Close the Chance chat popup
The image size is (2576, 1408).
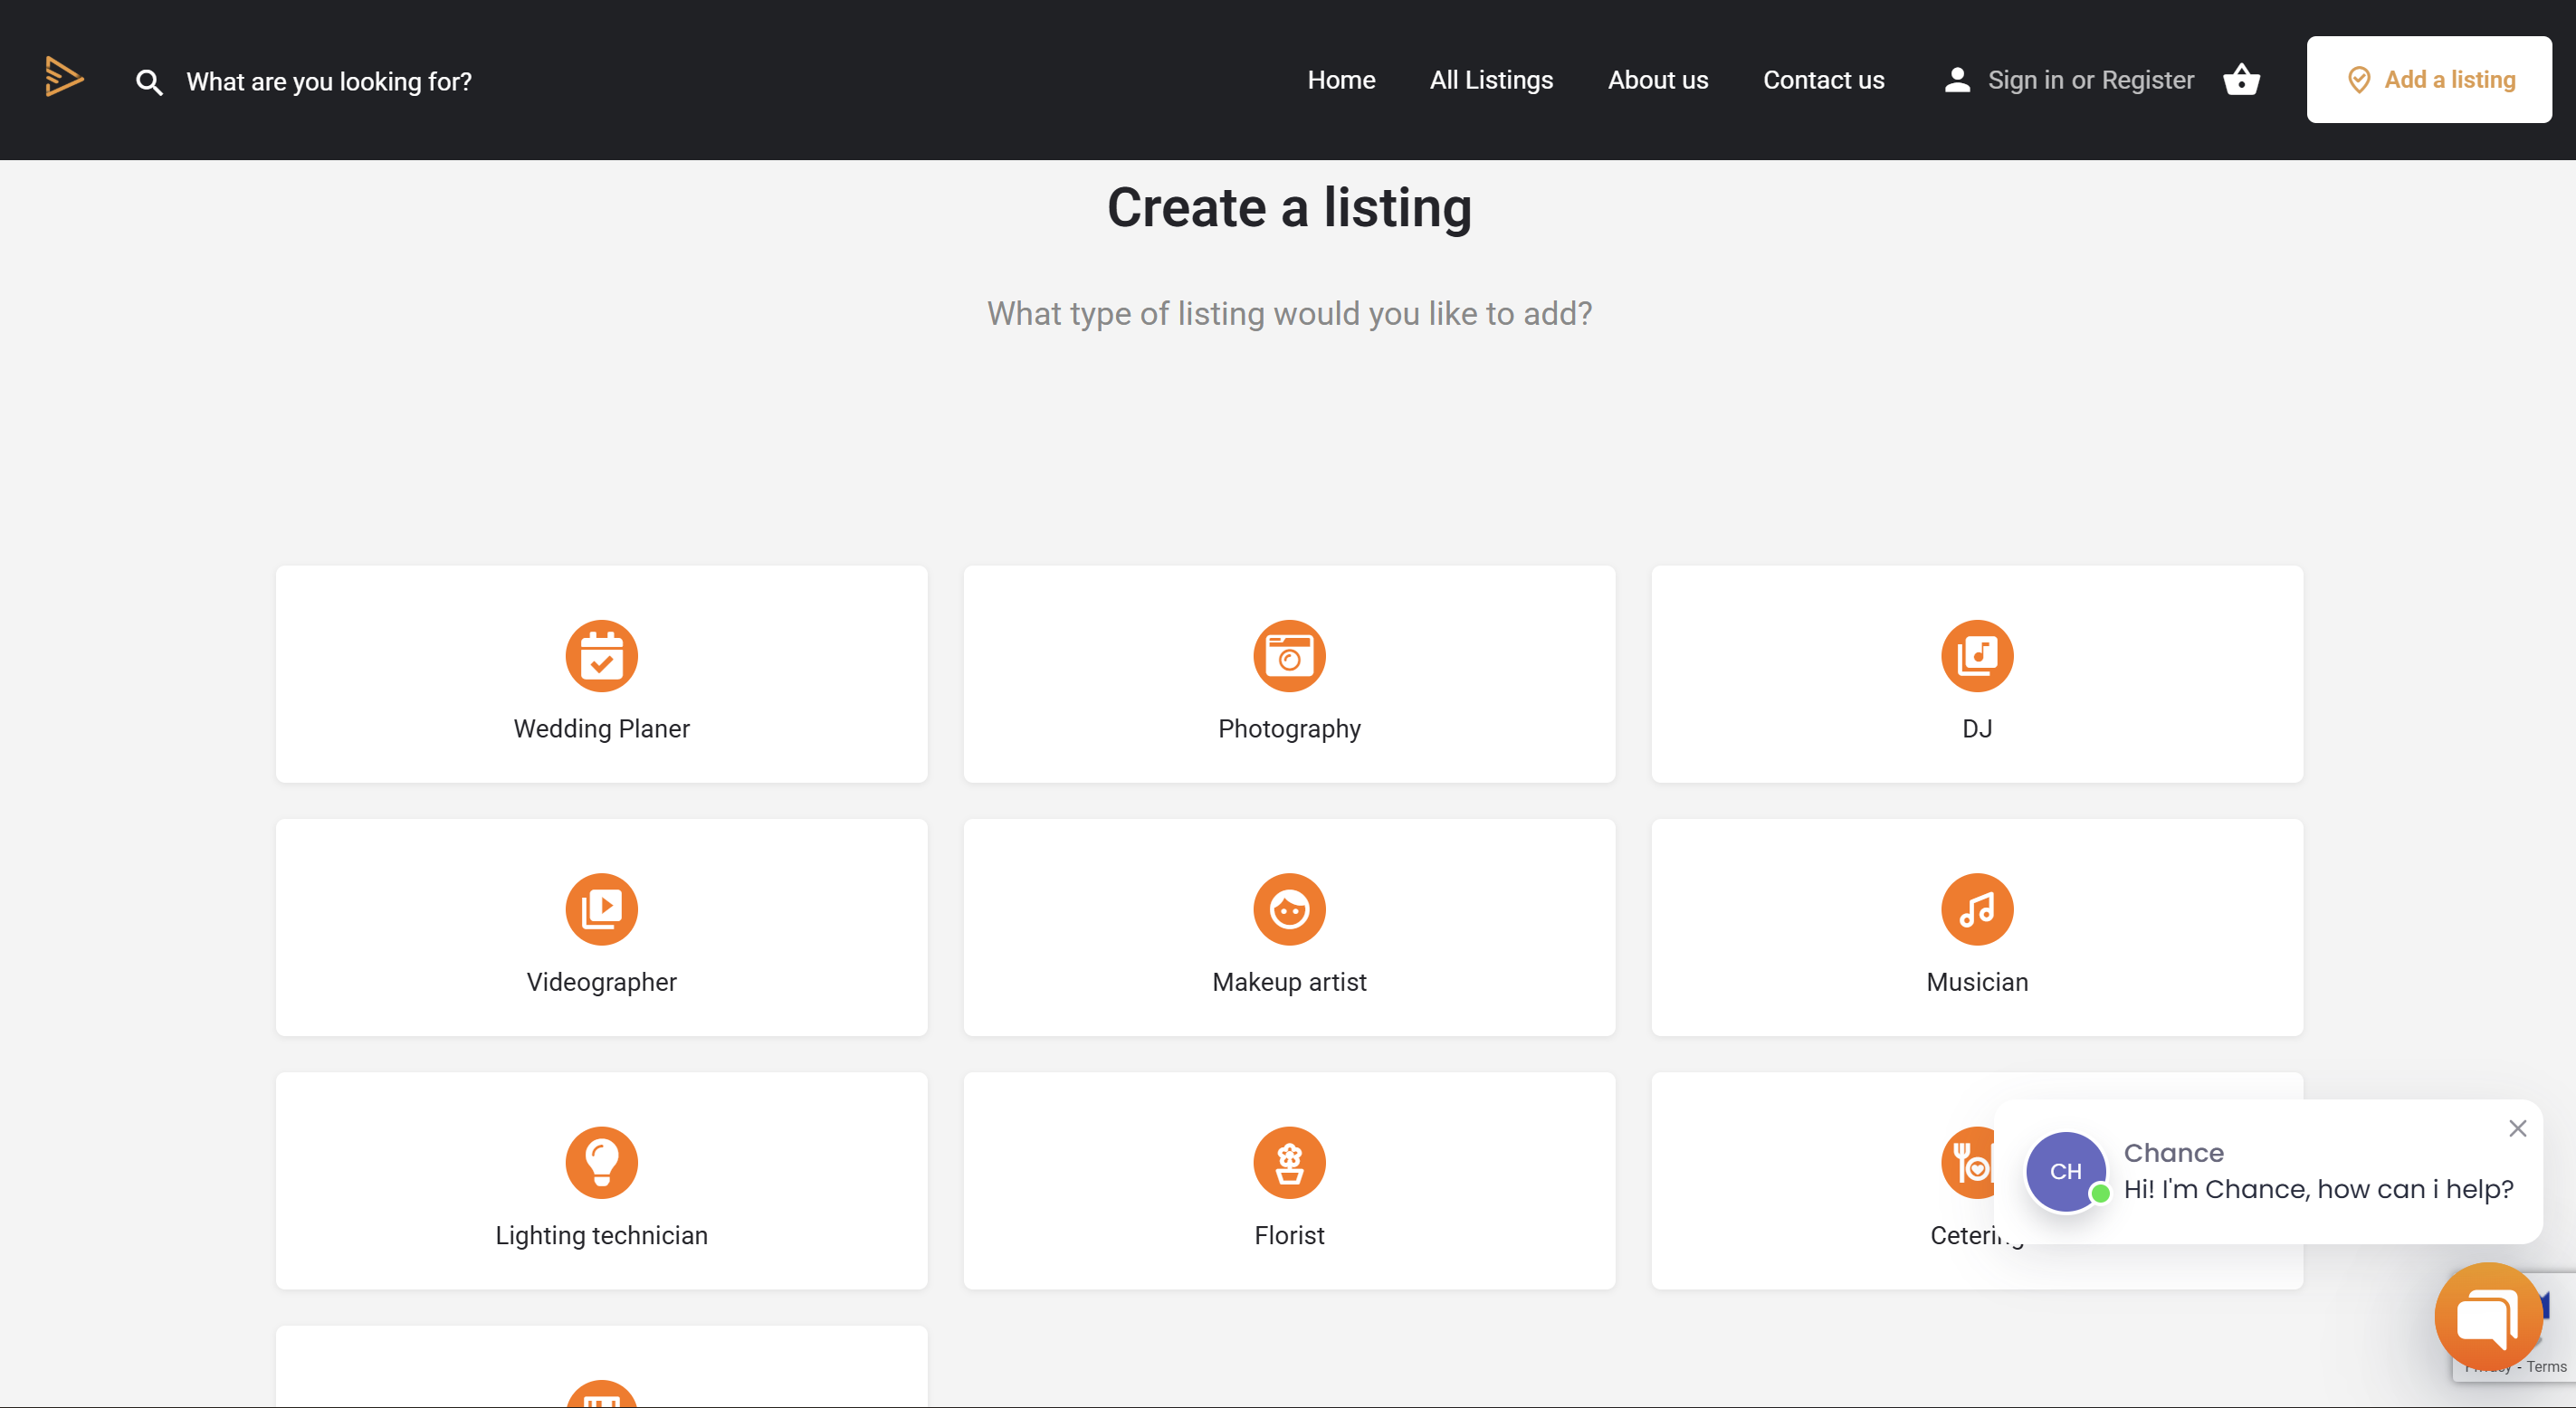tap(2517, 1128)
